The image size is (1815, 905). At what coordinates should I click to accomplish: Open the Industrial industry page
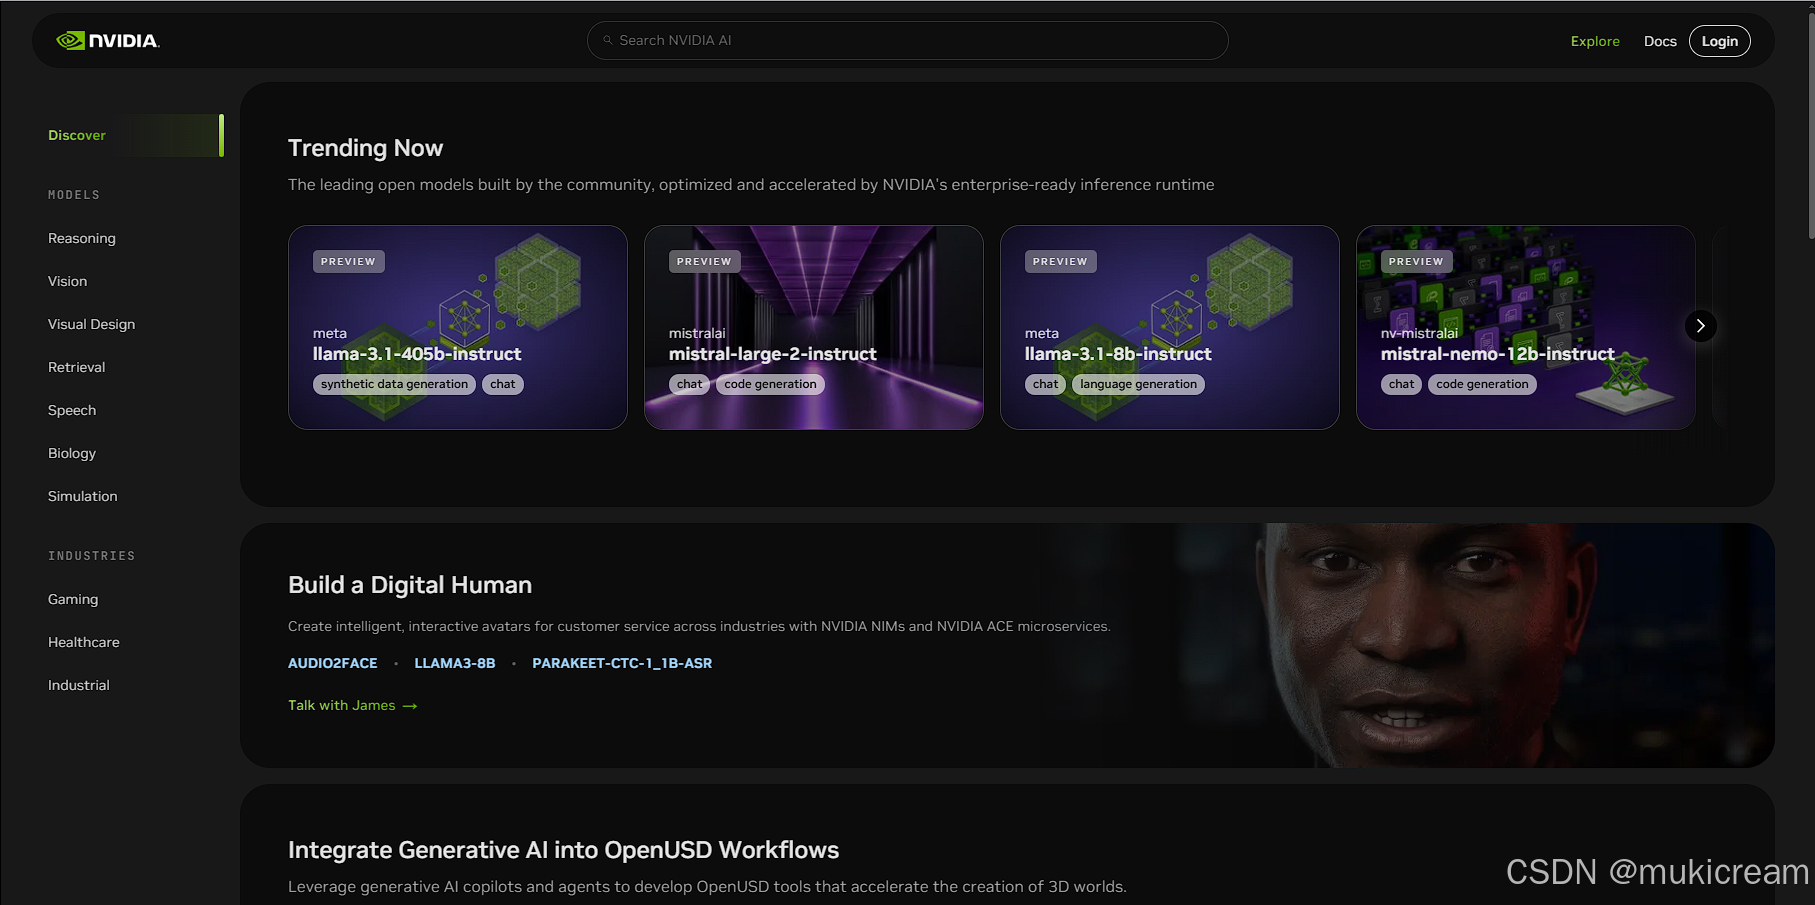pyautogui.click(x=79, y=685)
